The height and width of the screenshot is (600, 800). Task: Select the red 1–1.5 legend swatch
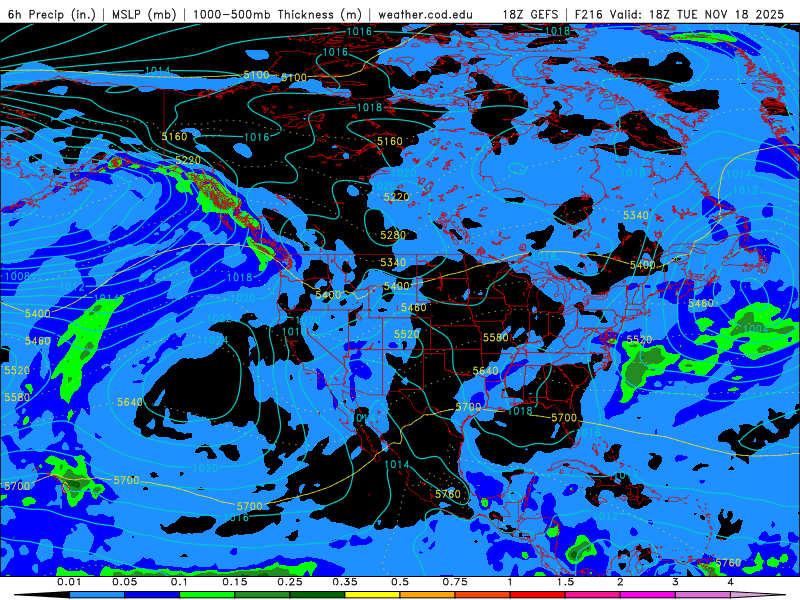pos(538,595)
